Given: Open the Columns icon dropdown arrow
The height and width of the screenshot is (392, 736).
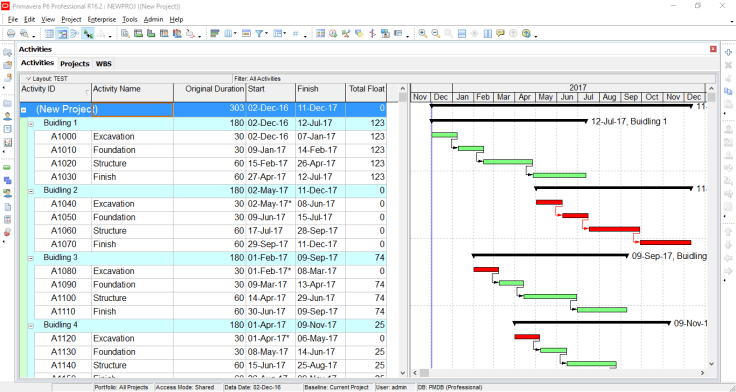Looking at the screenshot, I should pyautogui.click(x=235, y=33).
